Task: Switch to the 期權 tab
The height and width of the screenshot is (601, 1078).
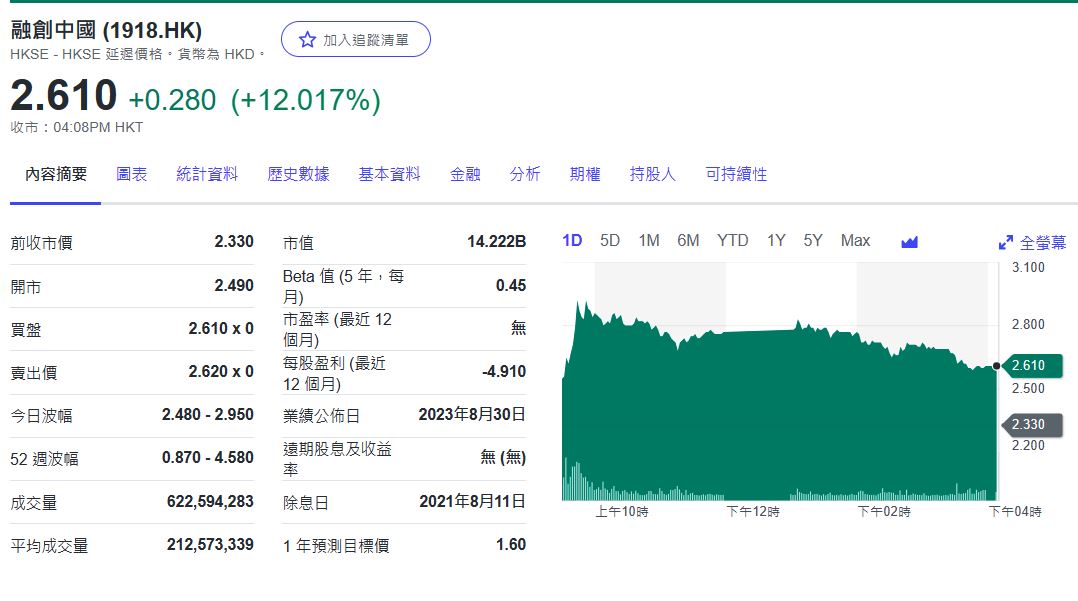Action: [x=585, y=174]
